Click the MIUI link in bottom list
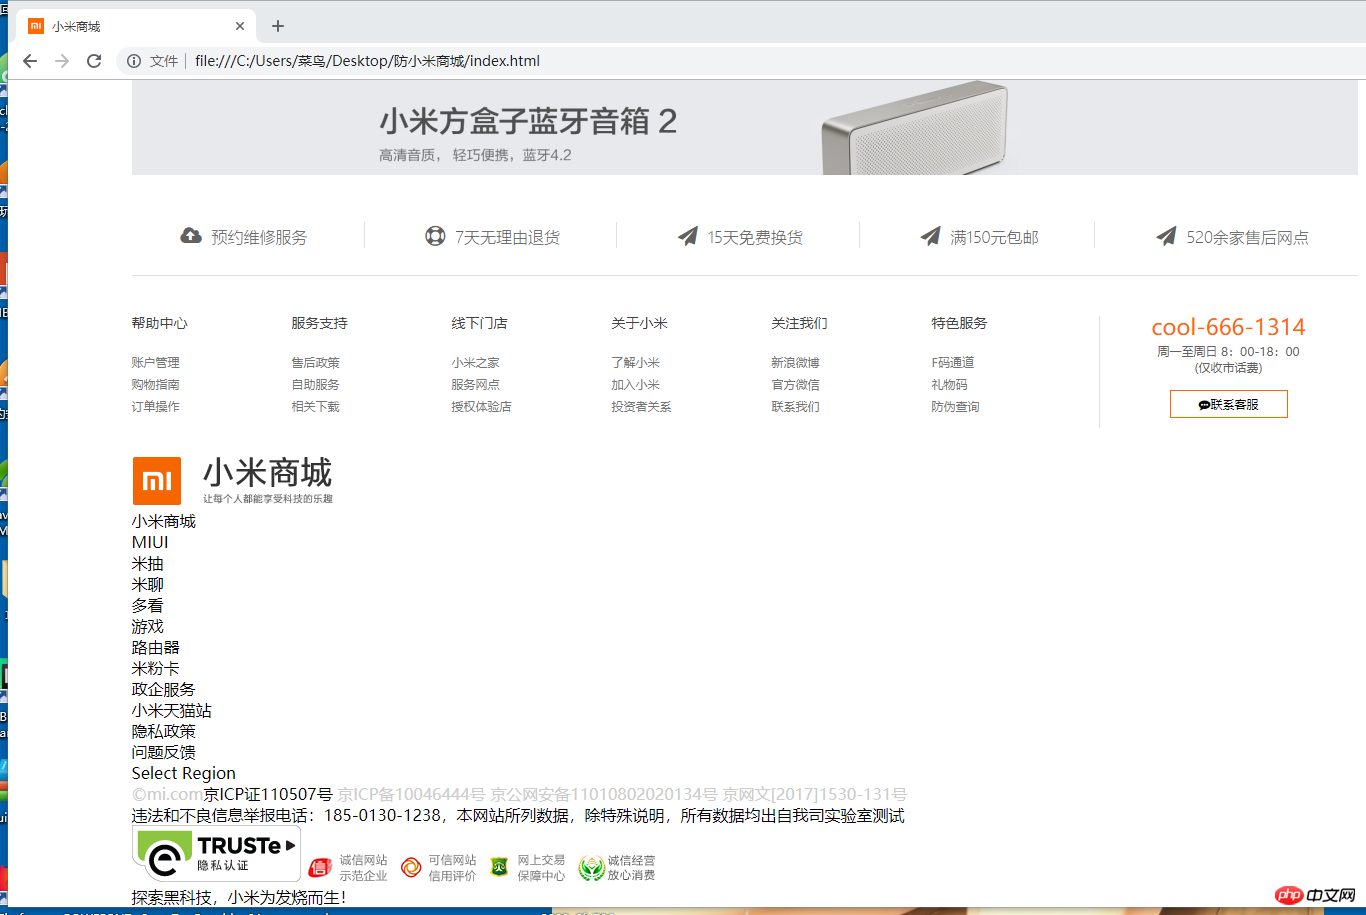The image size is (1366, 915). [x=150, y=543]
